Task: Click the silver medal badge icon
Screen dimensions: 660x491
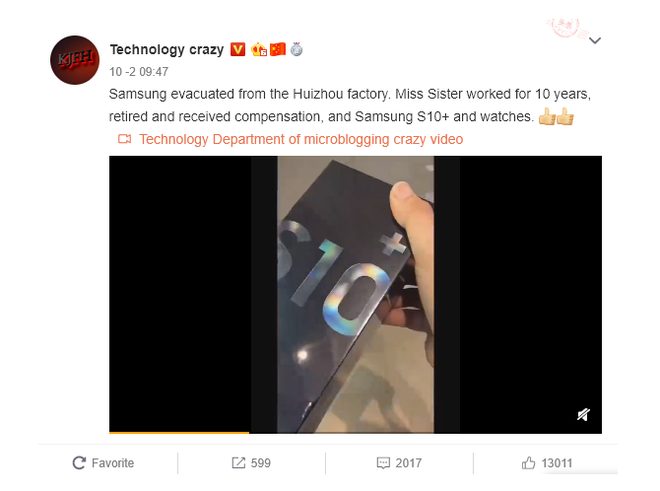Action: click(x=297, y=49)
